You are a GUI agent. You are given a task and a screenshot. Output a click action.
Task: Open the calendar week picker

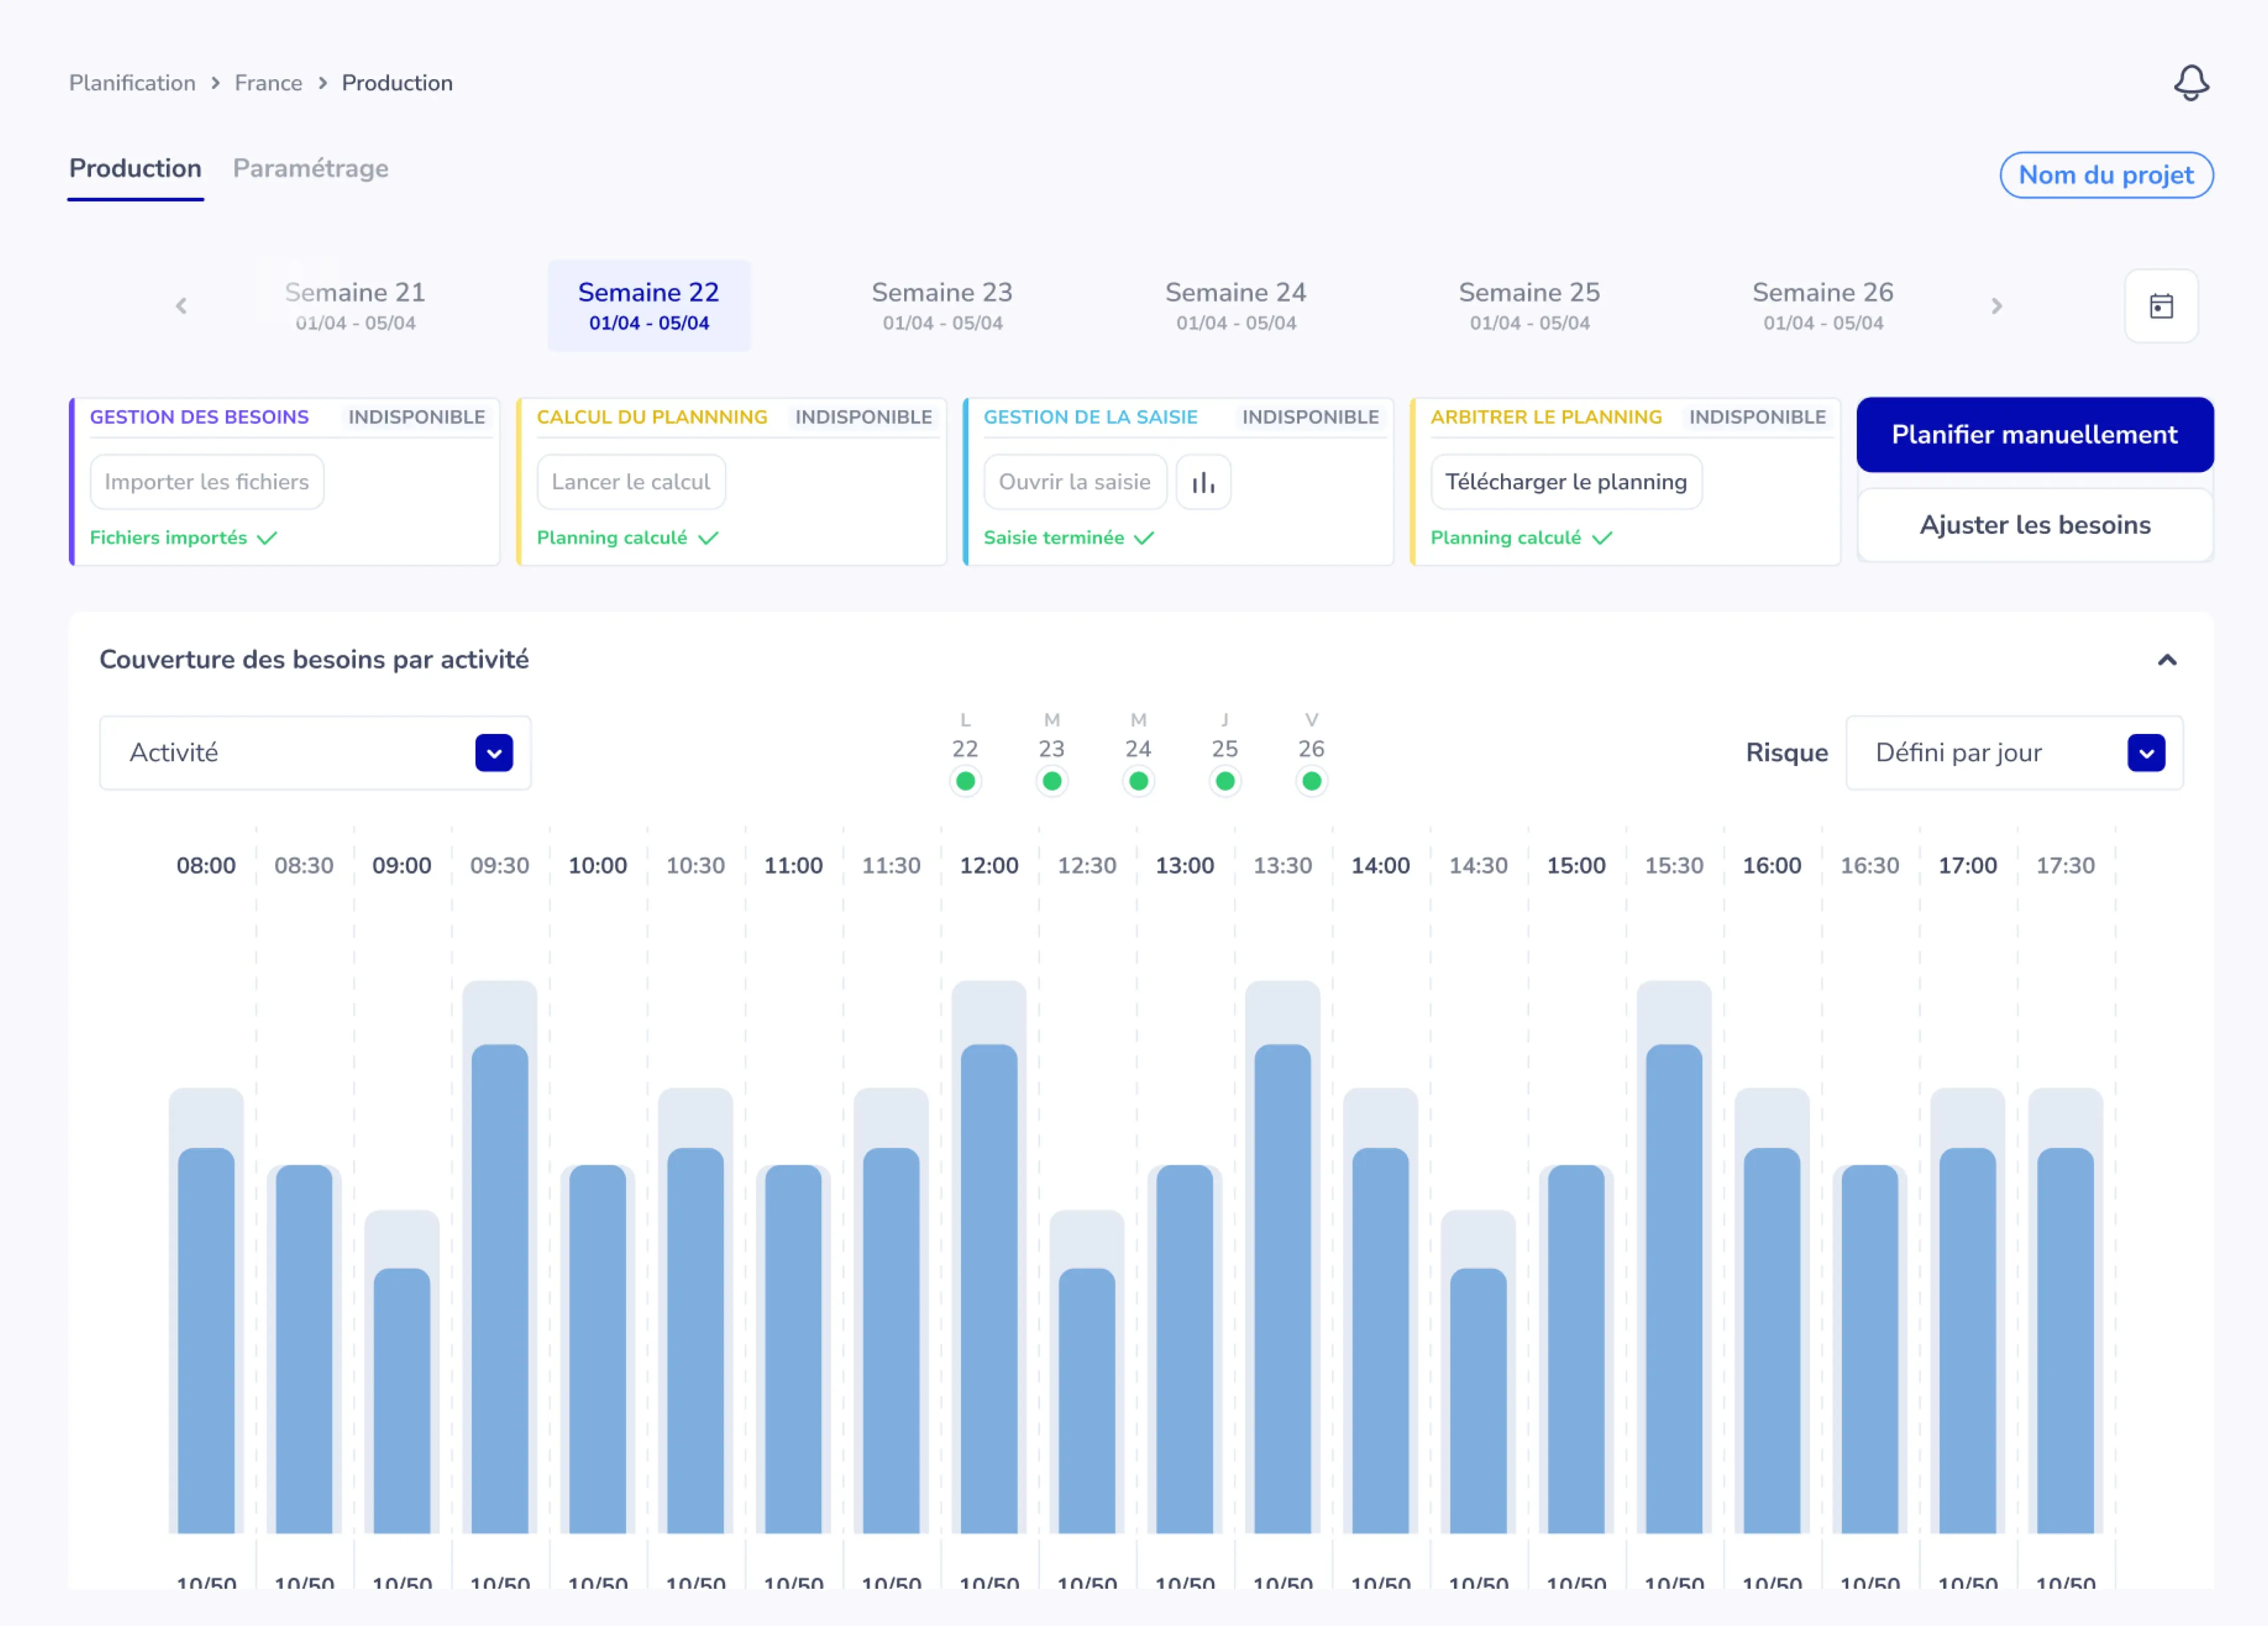[2161, 306]
